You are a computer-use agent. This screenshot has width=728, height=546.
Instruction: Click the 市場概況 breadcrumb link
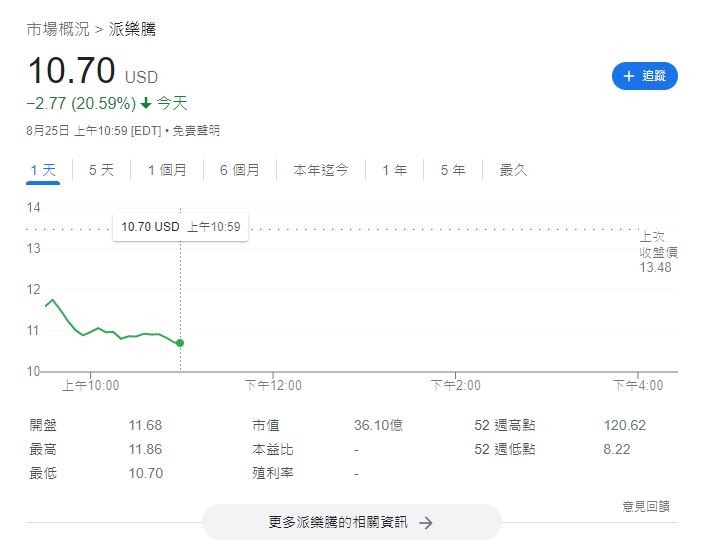[x=58, y=29]
